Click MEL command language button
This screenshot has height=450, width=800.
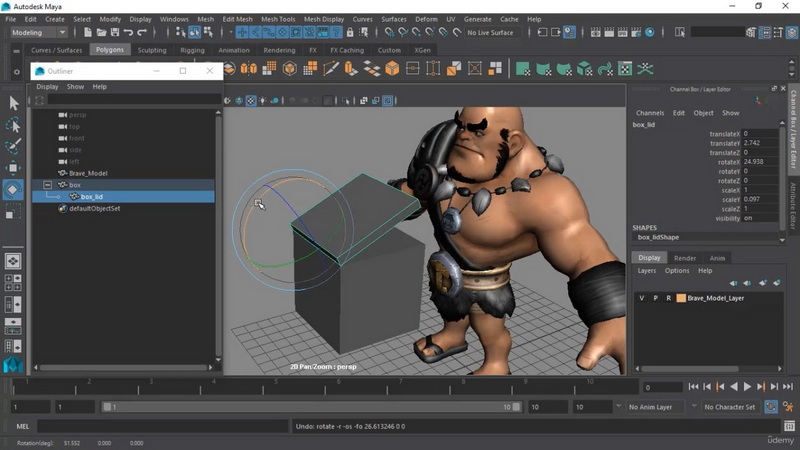(x=23, y=426)
